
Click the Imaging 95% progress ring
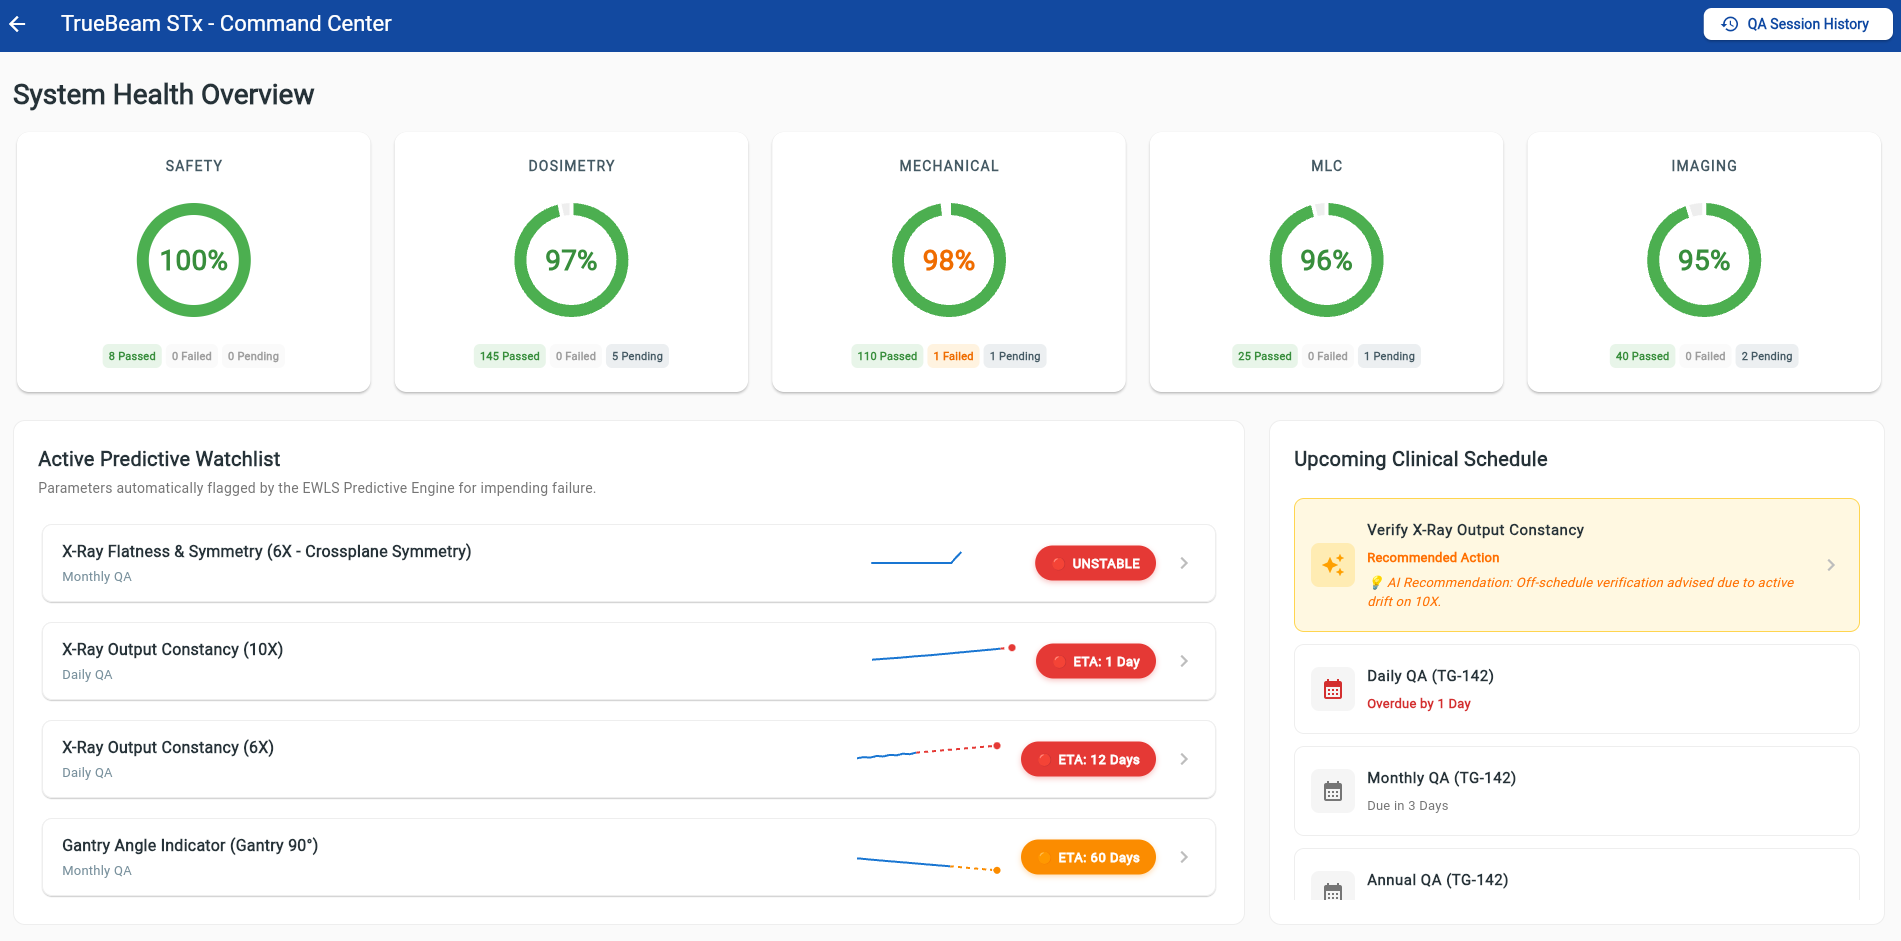(1704, 260)
